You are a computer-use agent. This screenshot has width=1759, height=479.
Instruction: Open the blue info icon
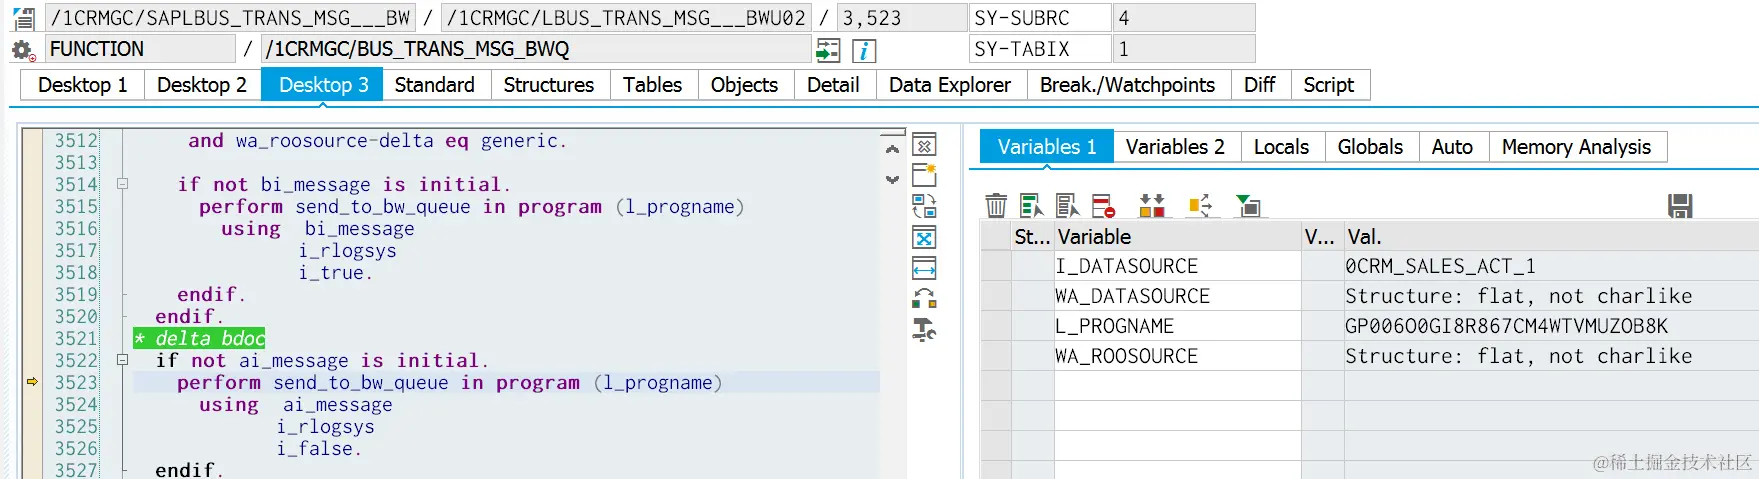click(x=864, y=50)
